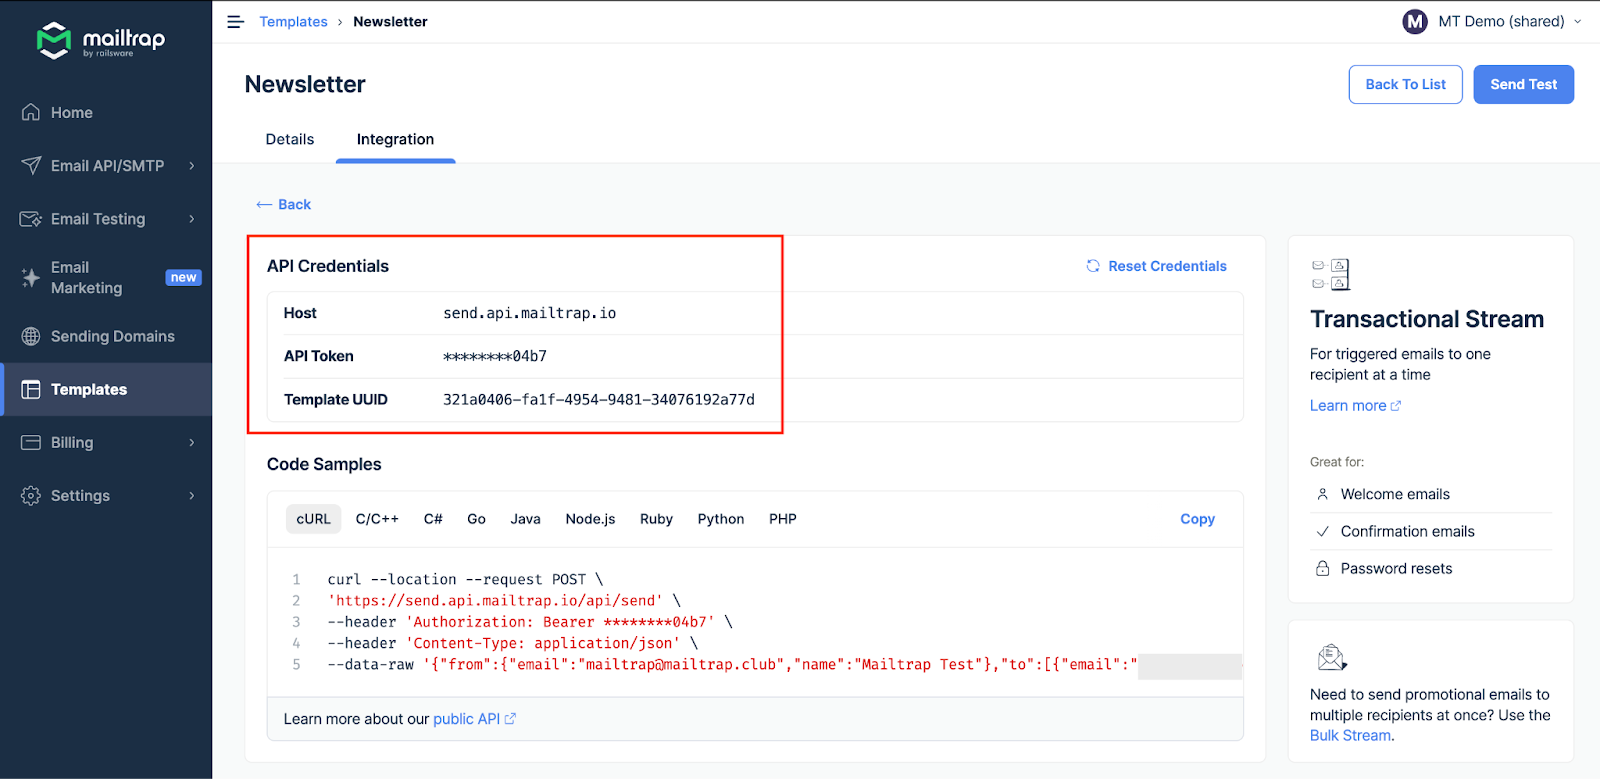Image resolution: width=1600 pixels, height=779 pixels.
Task: Select the Java code sample tab
Action: (525, 519)
